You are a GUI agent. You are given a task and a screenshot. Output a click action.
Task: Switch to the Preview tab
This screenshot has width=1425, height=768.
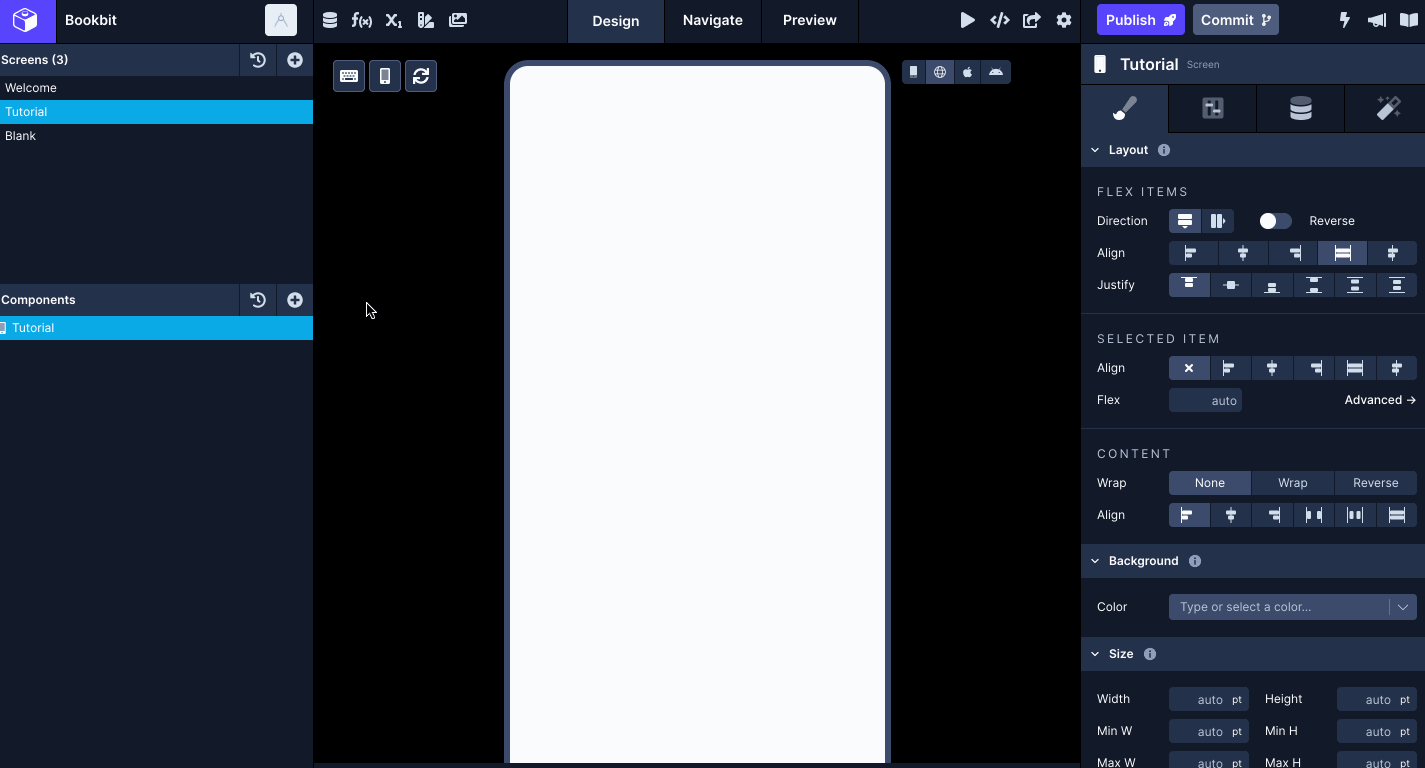click(809, 20)
